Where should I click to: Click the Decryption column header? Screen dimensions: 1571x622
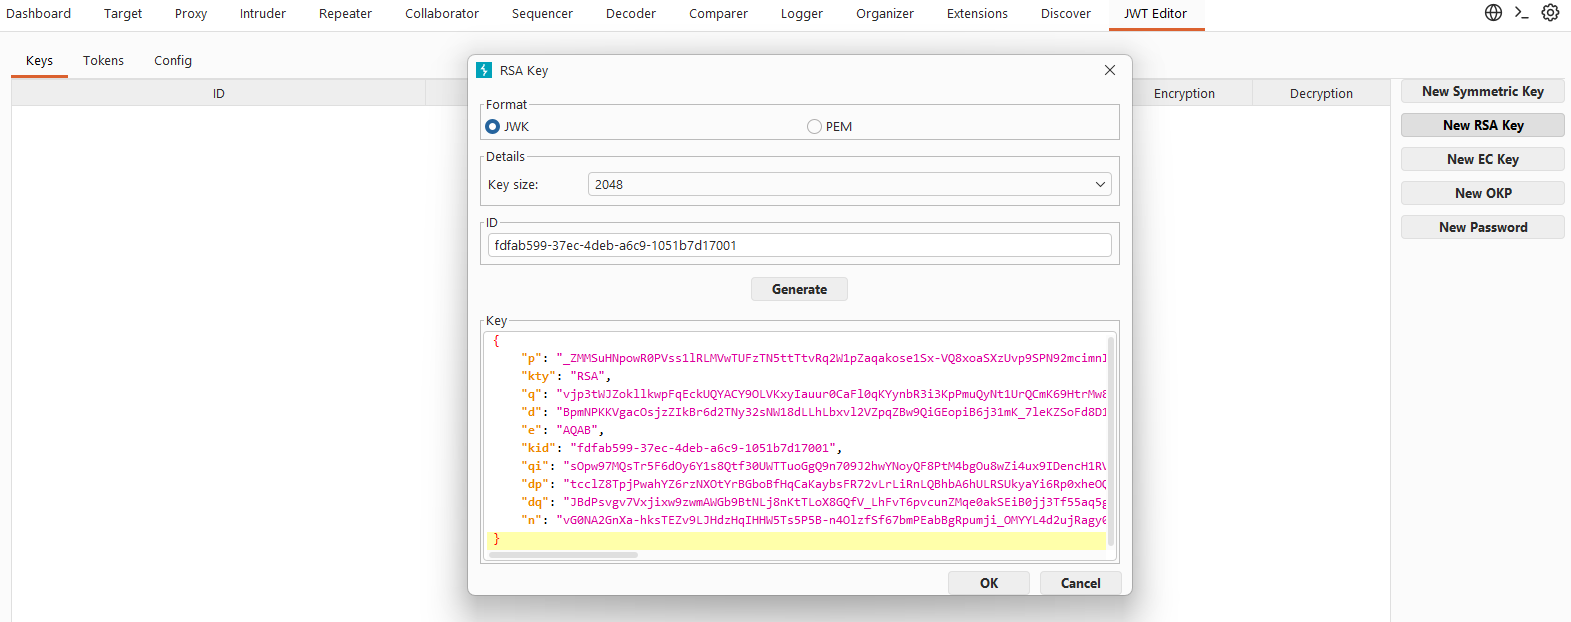(1321, 93)
